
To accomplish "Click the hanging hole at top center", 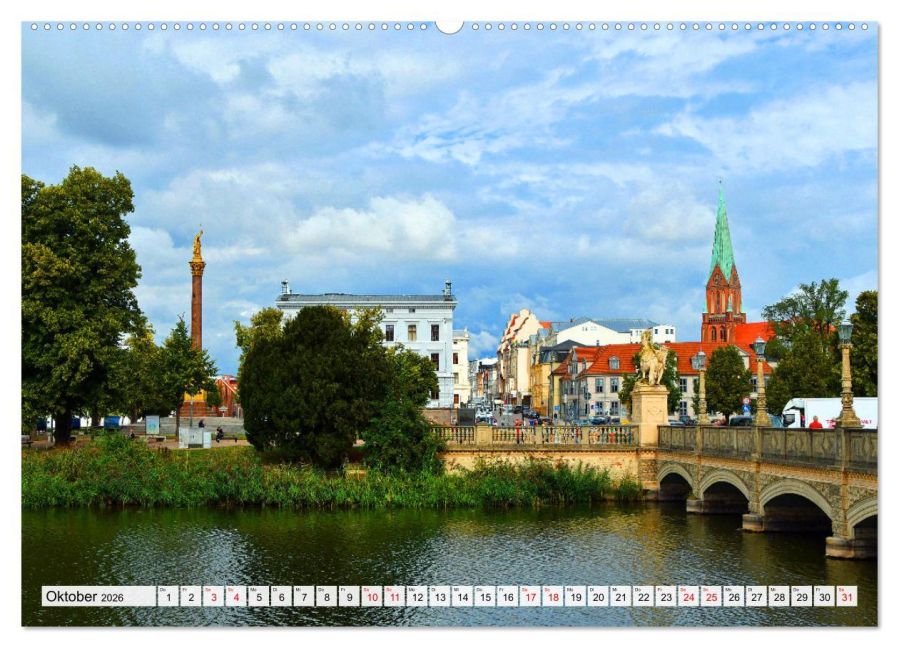I will click(449, 25).
